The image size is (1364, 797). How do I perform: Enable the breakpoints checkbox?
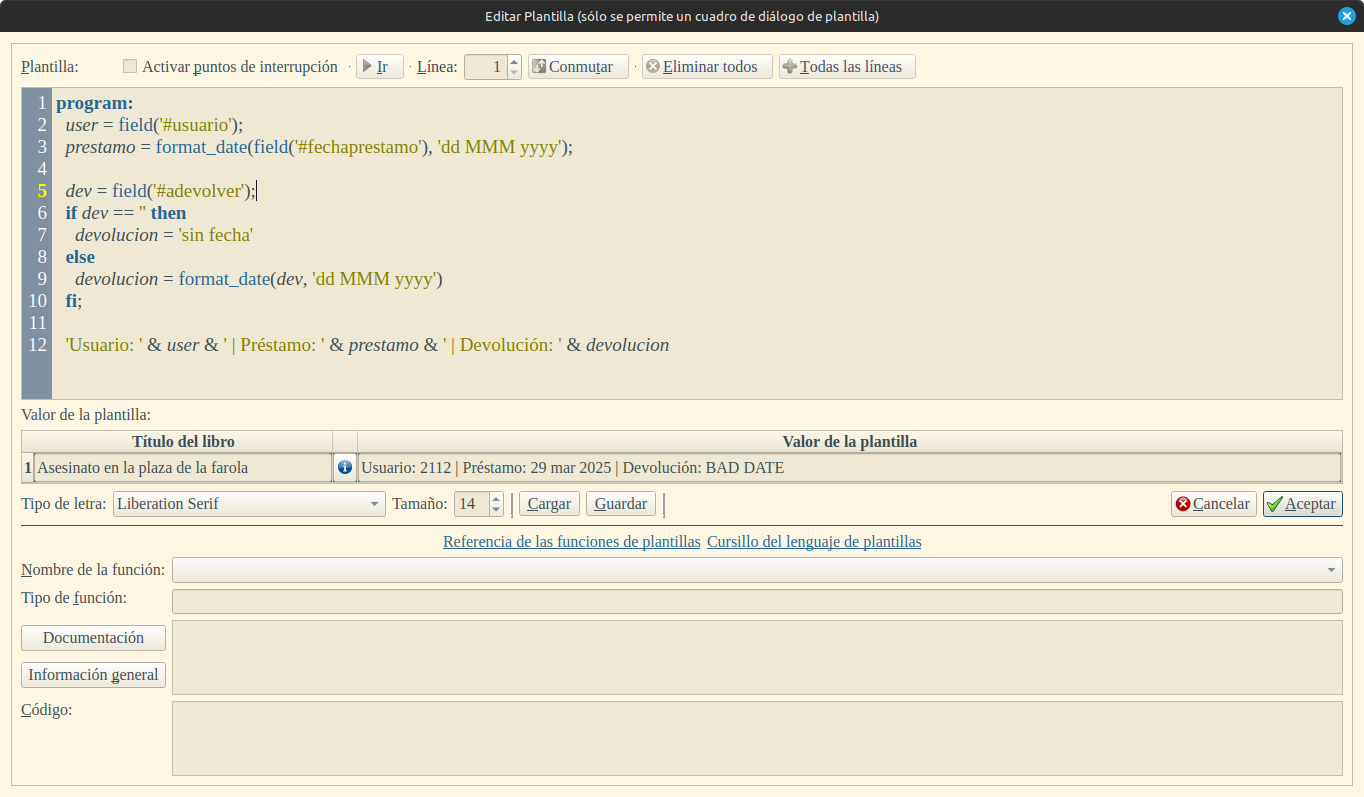[130, 67]
